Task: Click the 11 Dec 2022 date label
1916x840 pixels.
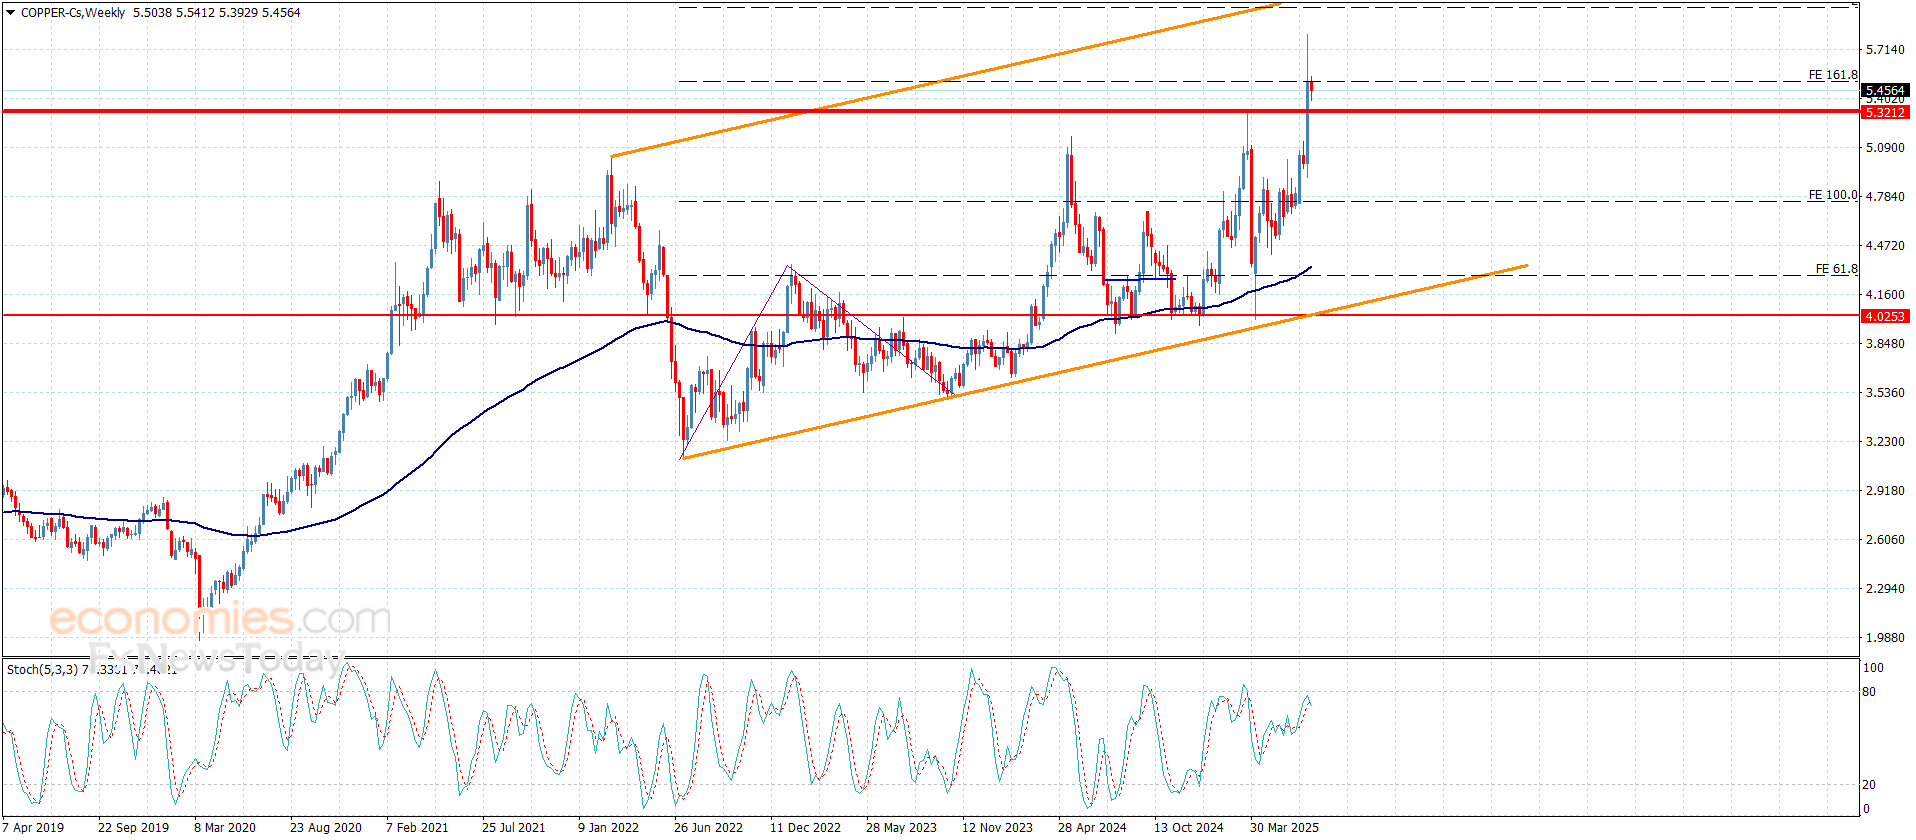Action: click(805, 827)
